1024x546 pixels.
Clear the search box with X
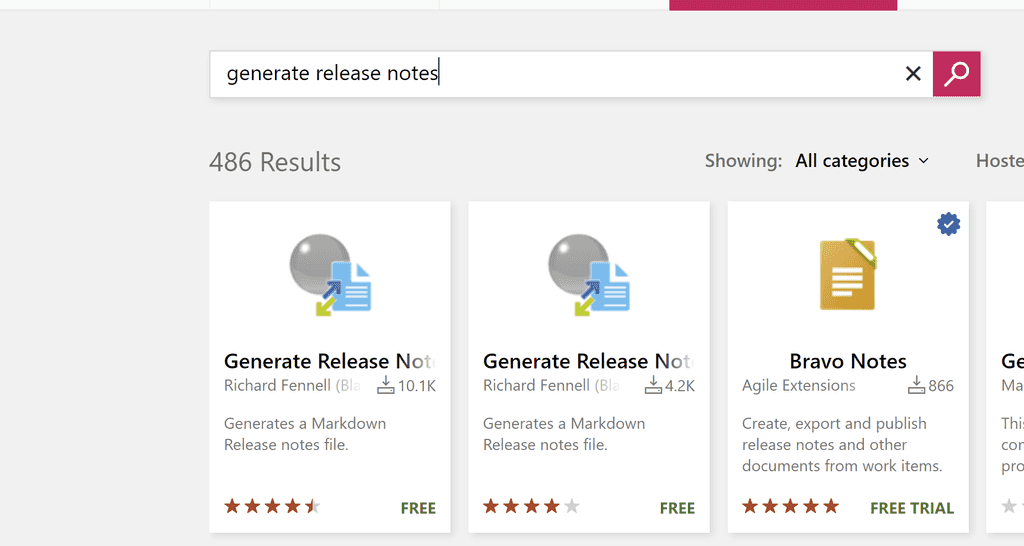tap(913, 74)
